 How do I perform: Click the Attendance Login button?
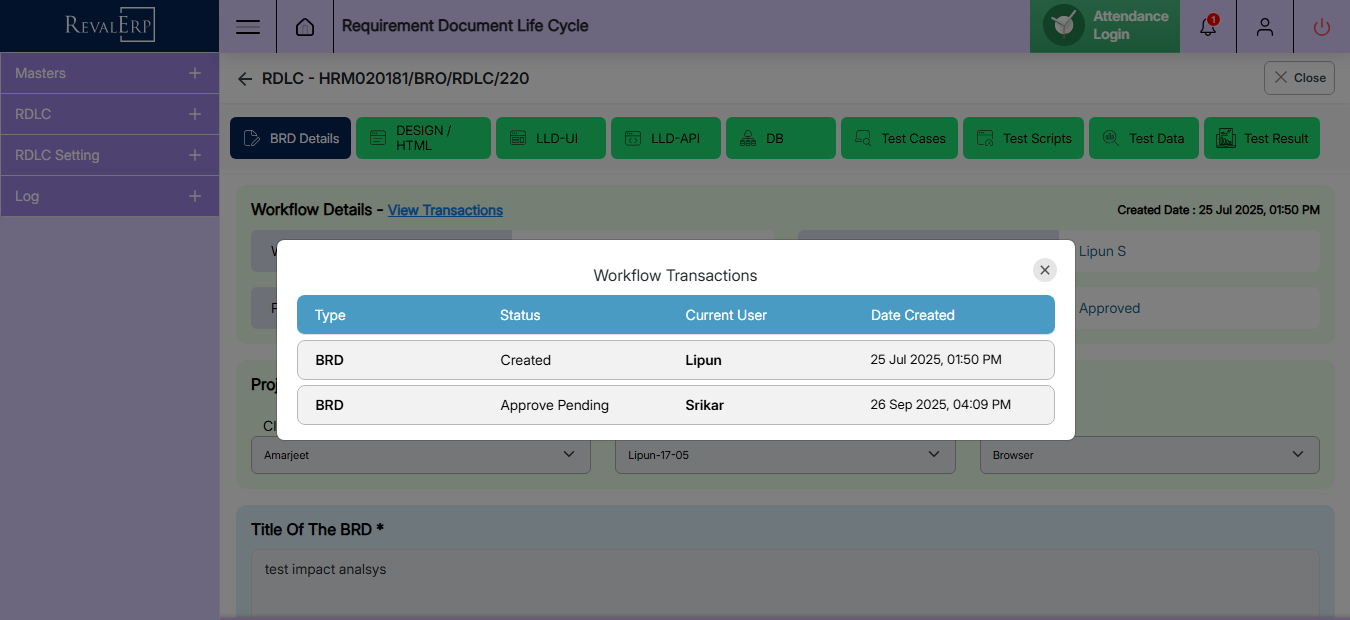click(x=1105, y=26)
